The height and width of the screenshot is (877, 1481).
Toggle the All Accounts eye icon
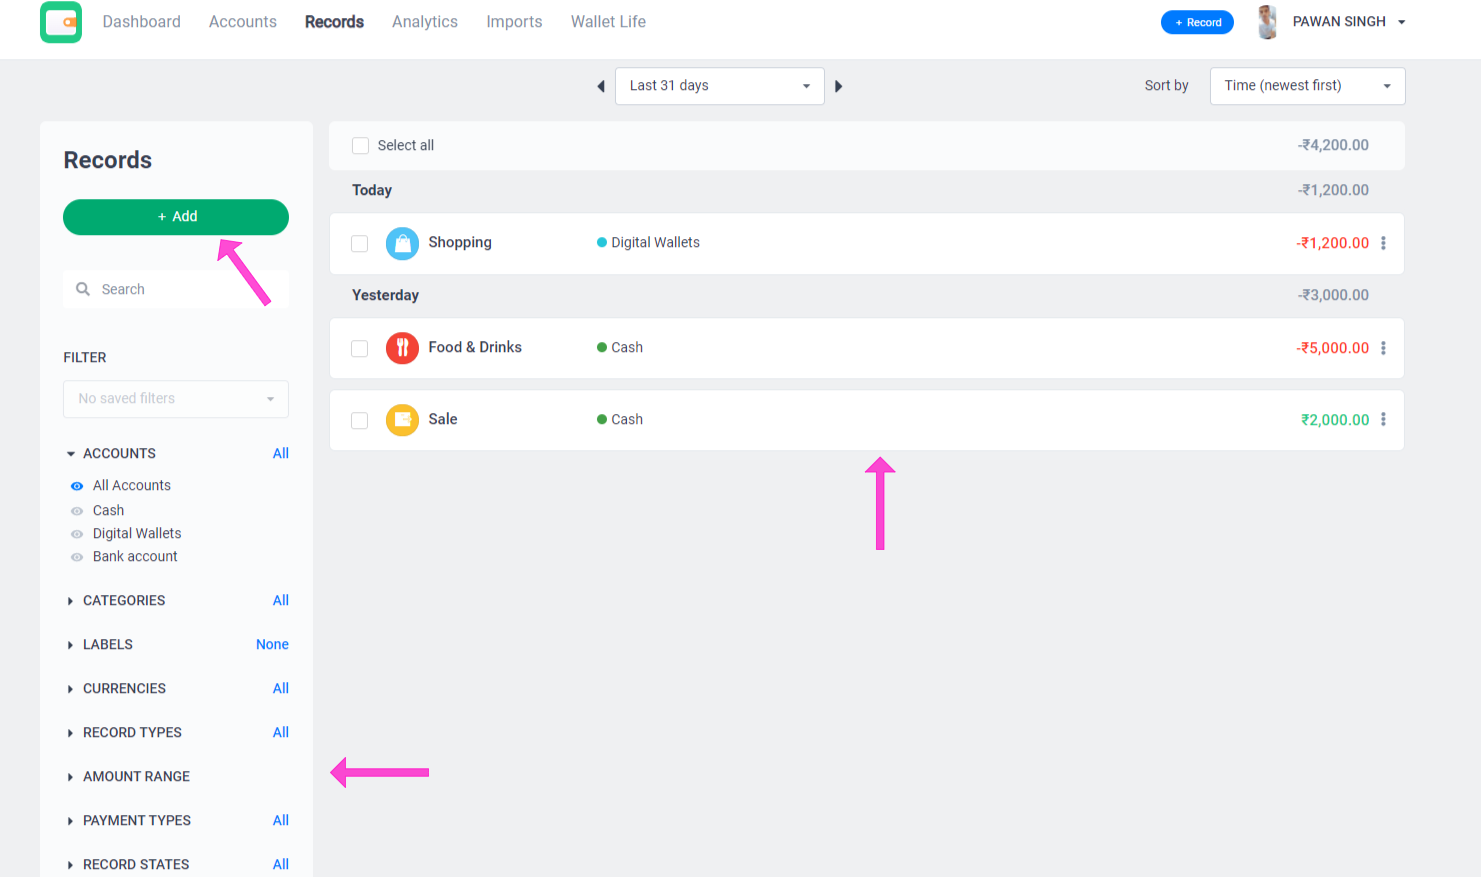click(x=77, y=486)
